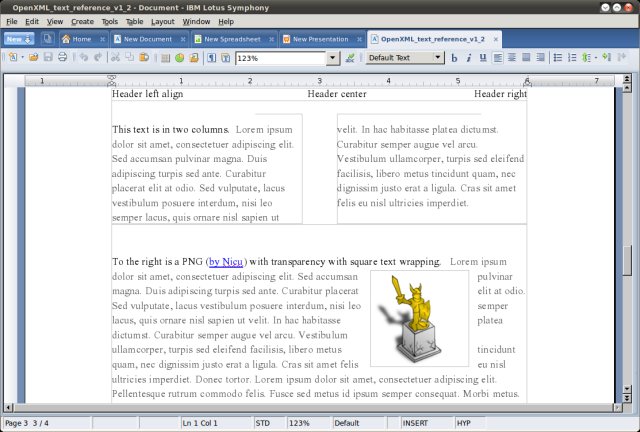Open the New button dropdown
640x432 pixels.
coord(31,39)
